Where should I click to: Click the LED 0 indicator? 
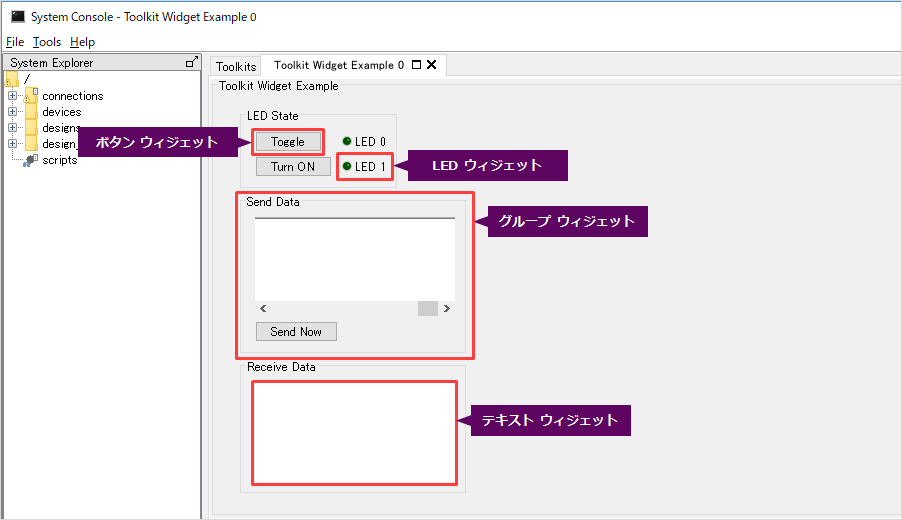click(347, 141)
